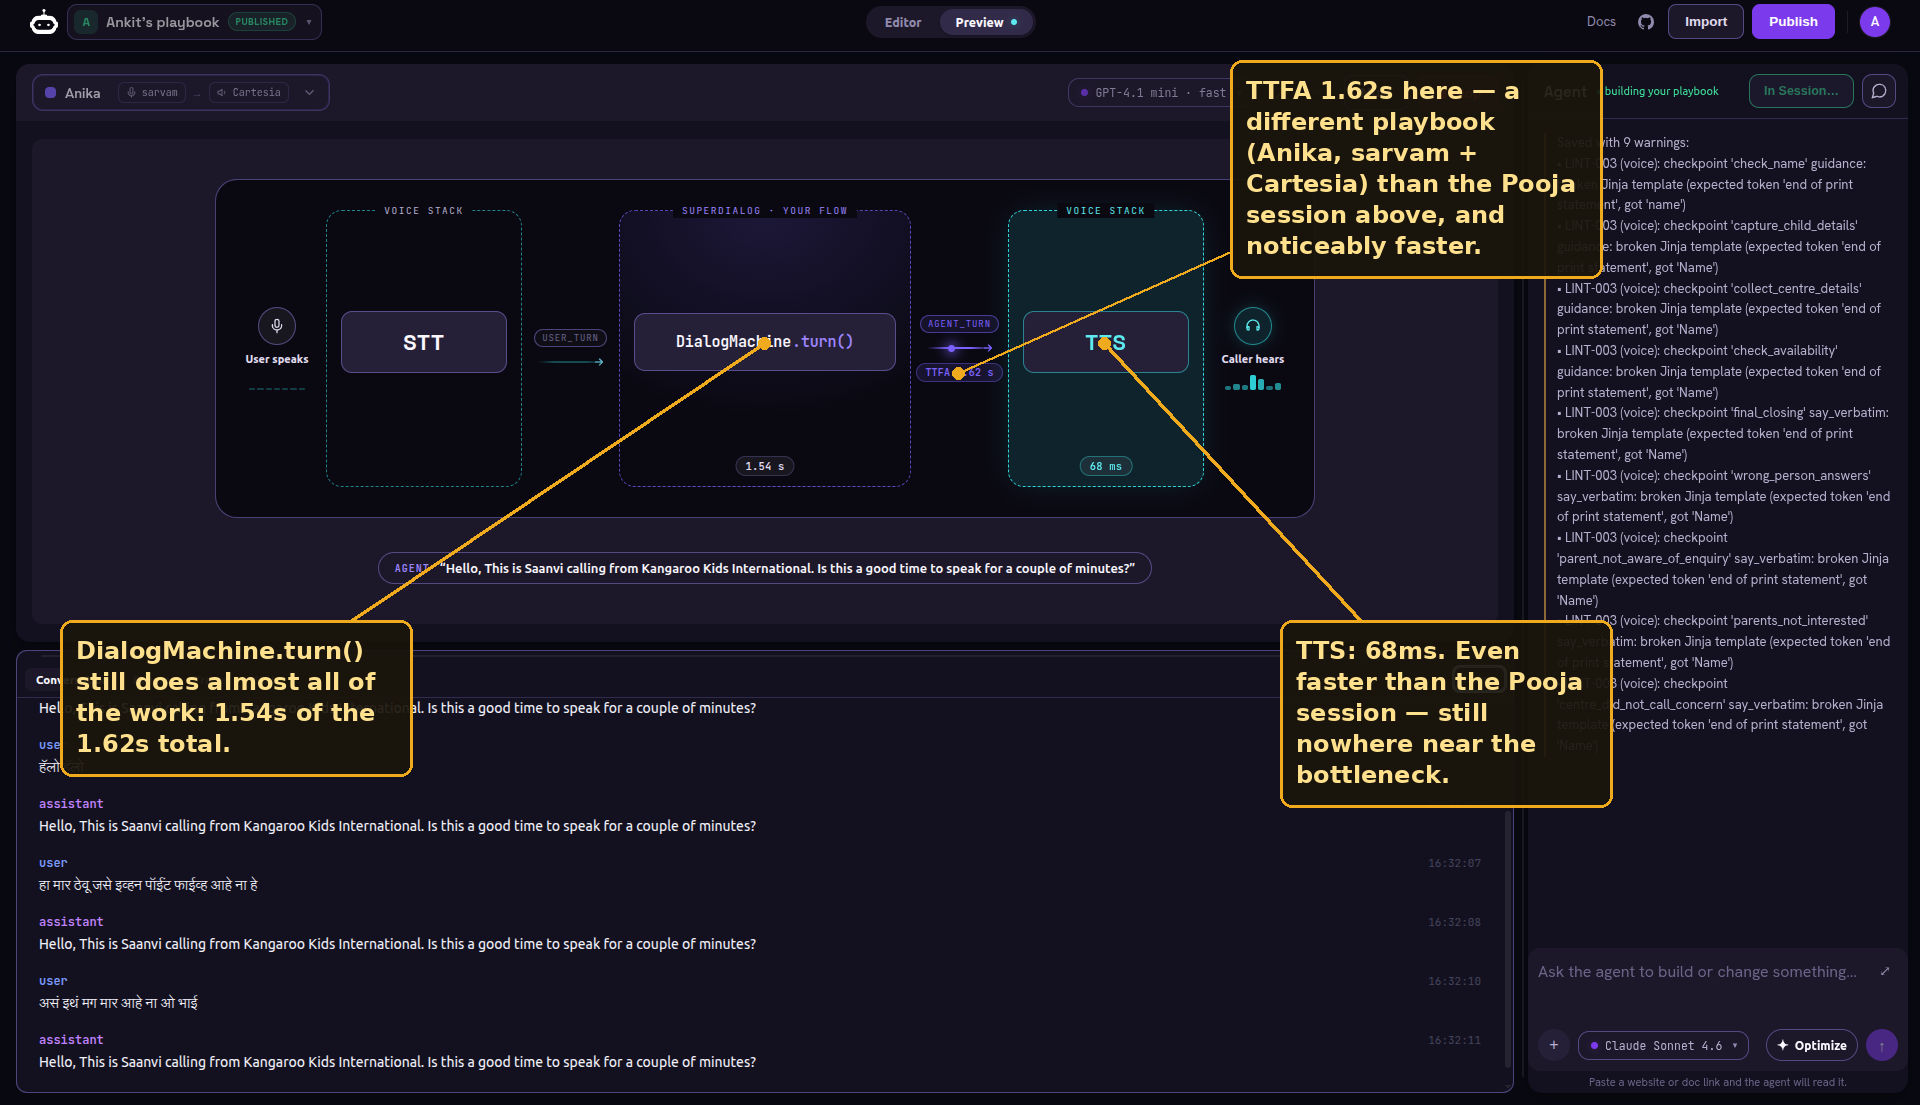This screenshot has height=1105, width=1920.
Task: Click the User speaks microphone icon
Action: (x=277, y=325)
